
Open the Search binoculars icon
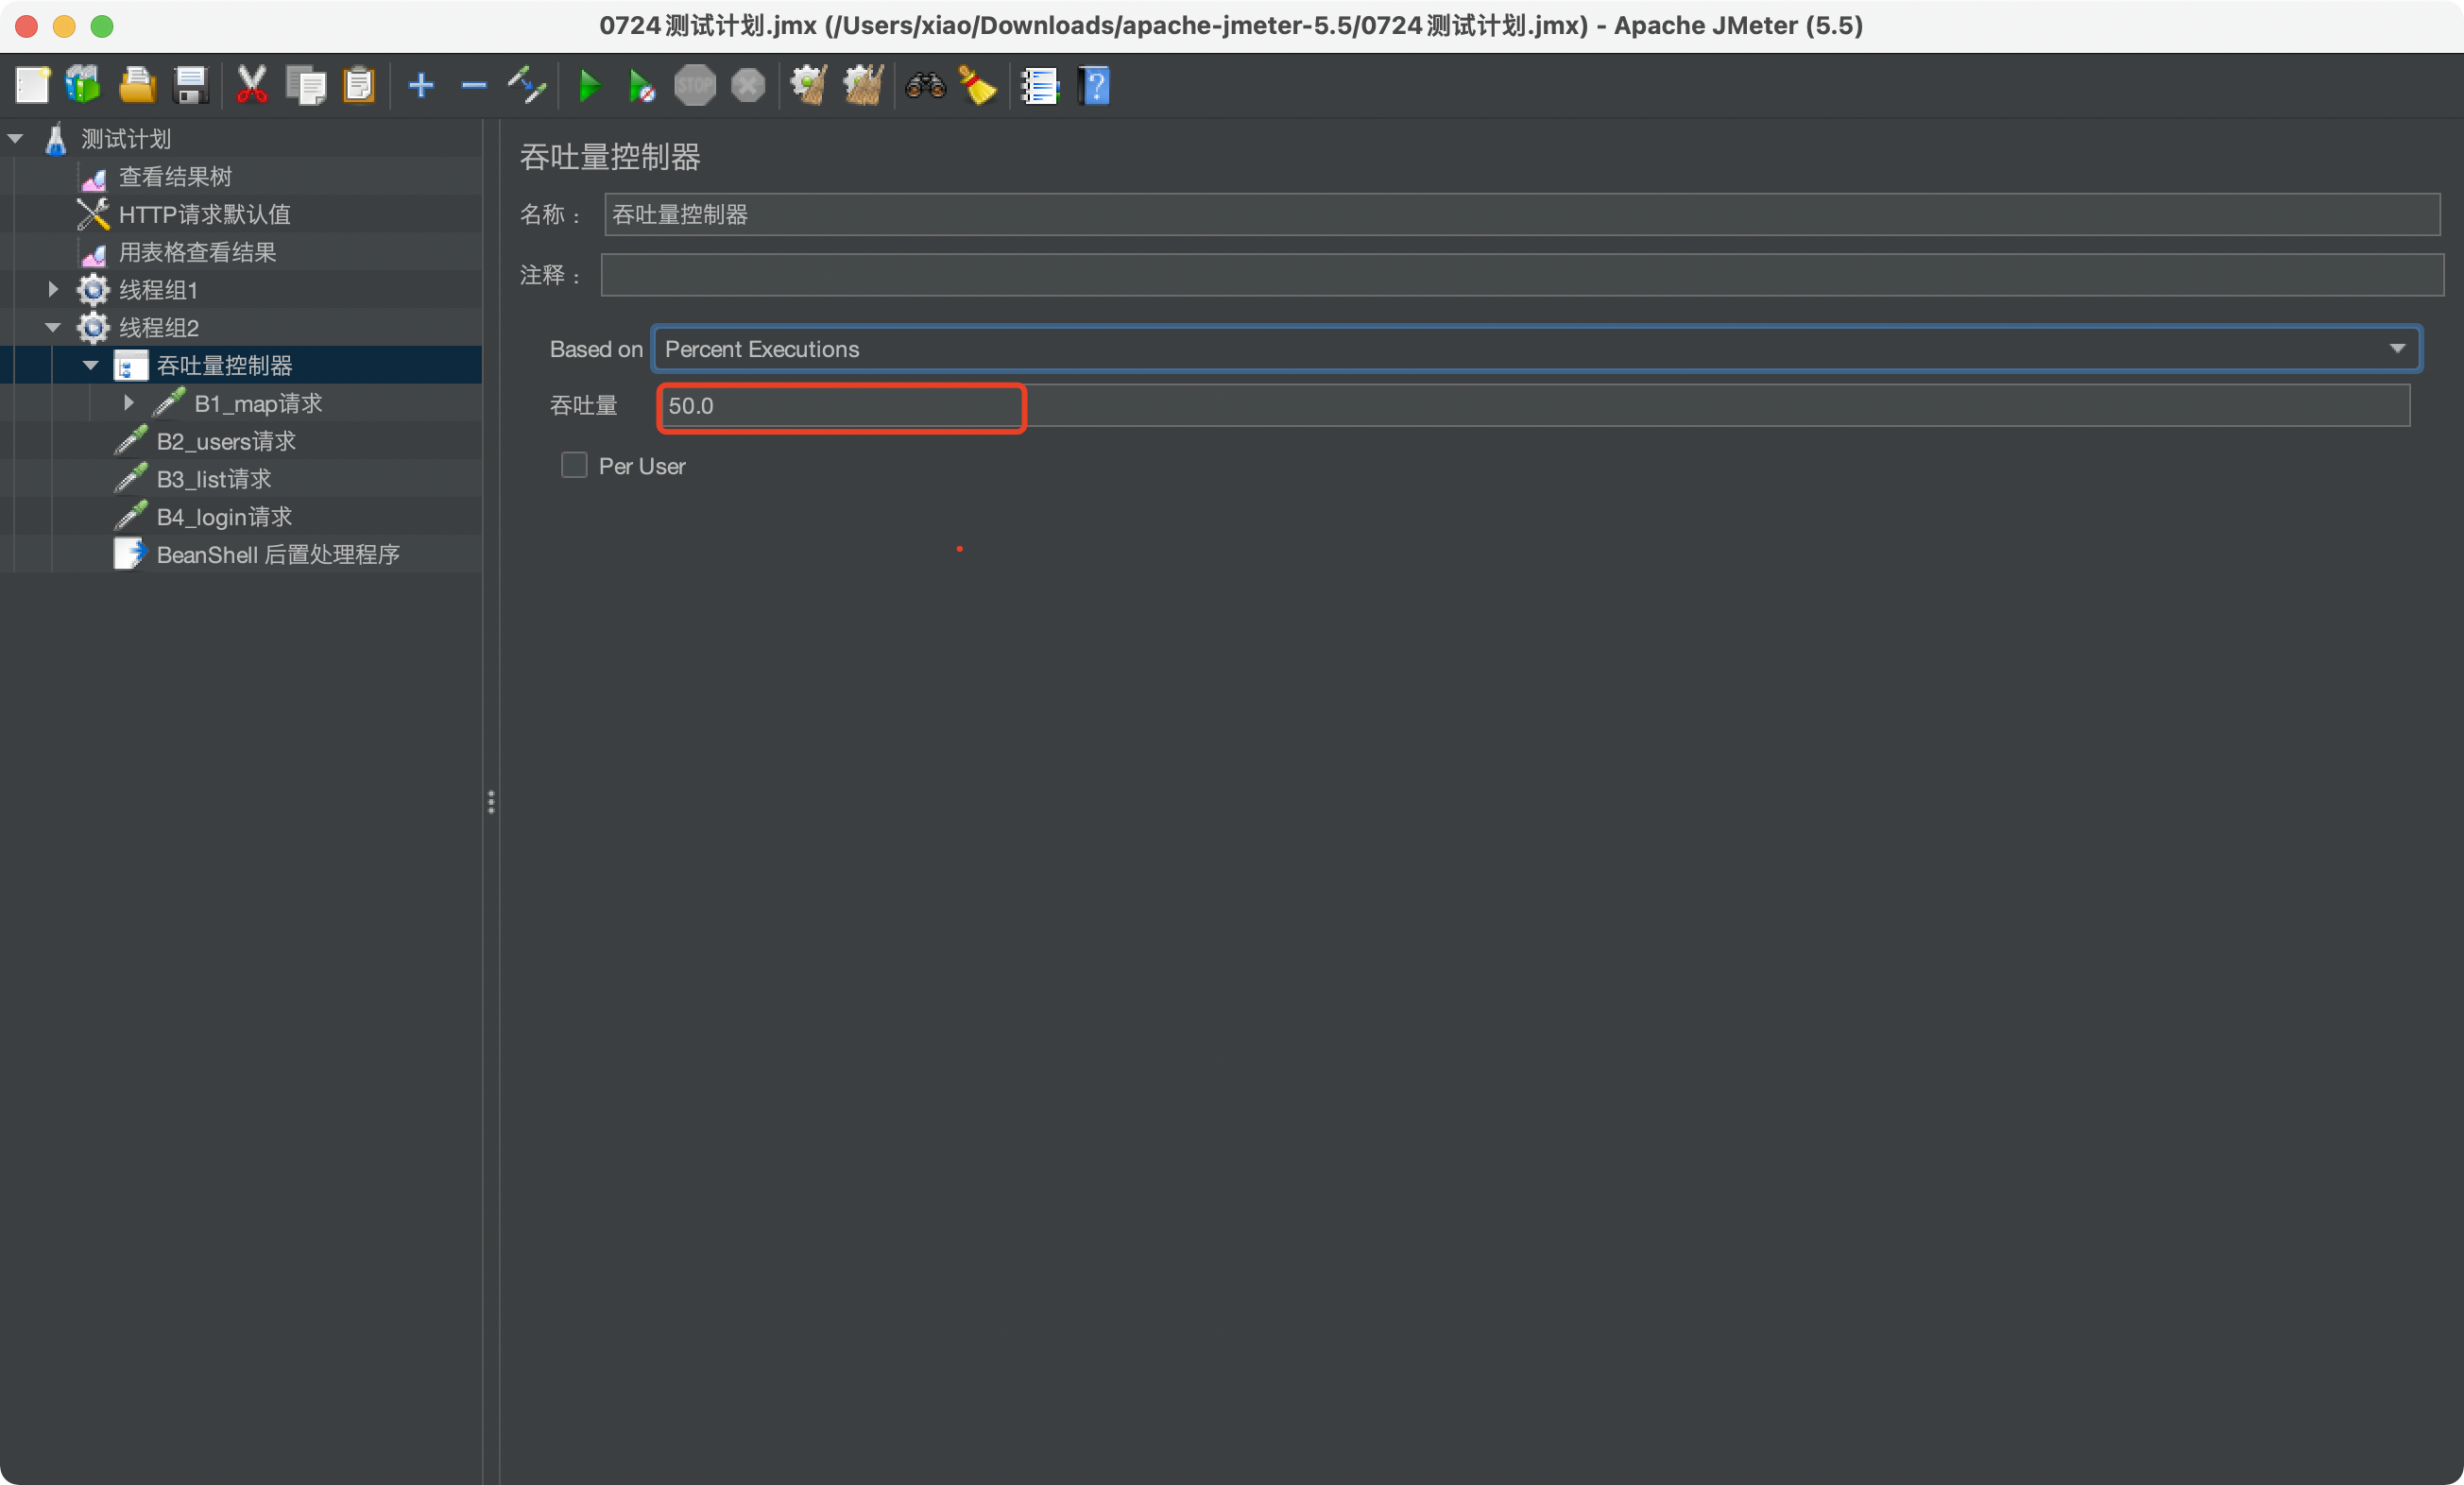point(925,86)
